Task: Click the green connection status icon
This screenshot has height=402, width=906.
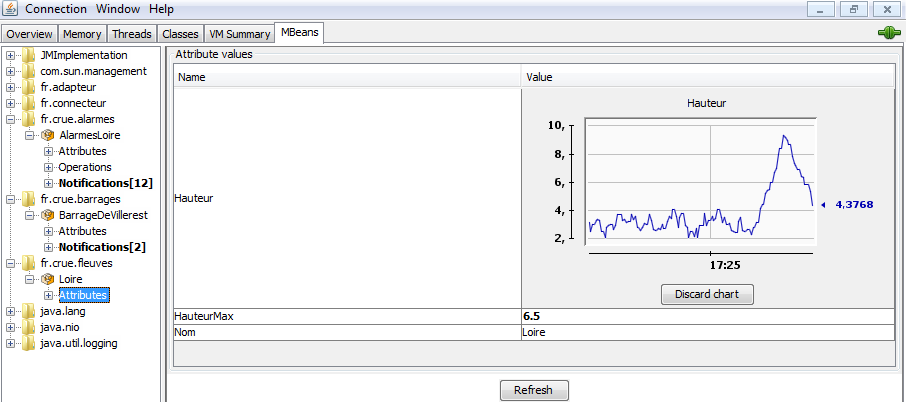Action: (888, 33)
